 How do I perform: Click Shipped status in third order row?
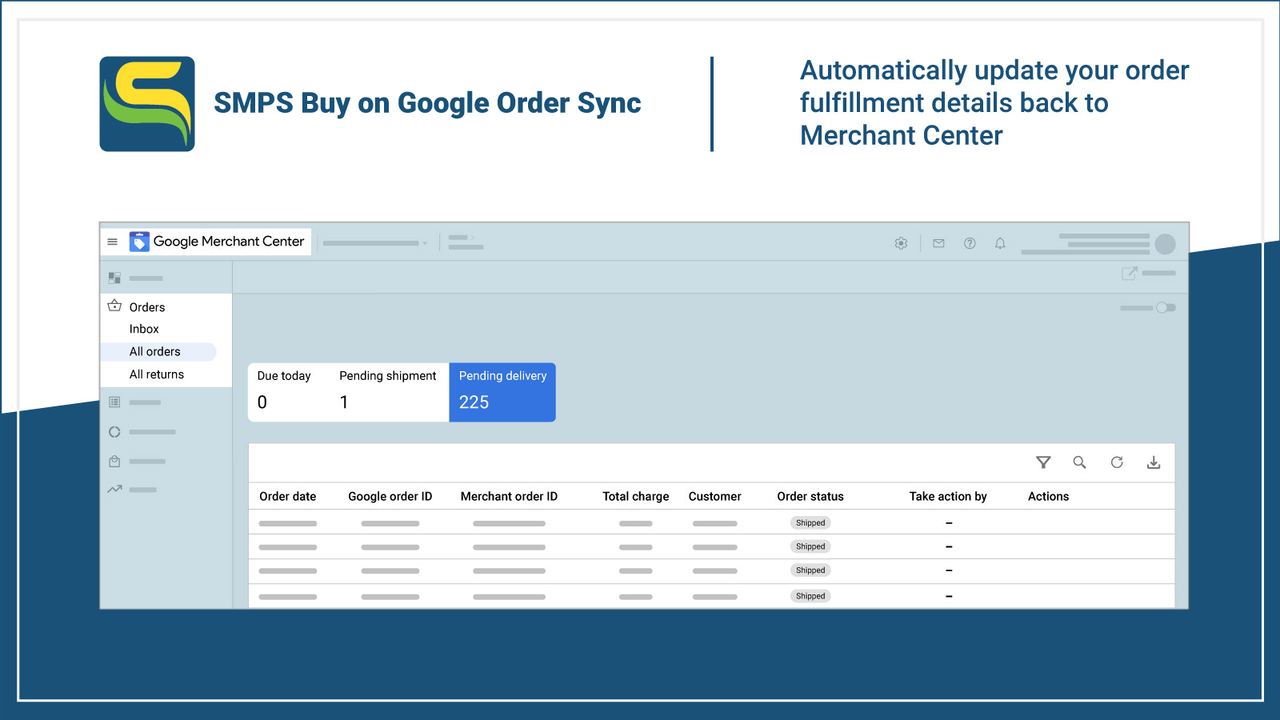(x=810, y=571)
